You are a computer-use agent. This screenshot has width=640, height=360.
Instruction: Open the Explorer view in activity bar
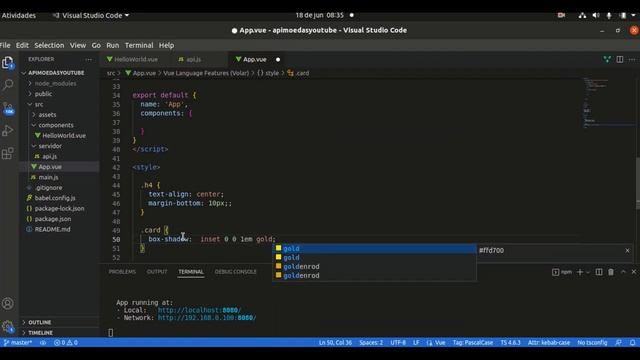tap(7, 63)
